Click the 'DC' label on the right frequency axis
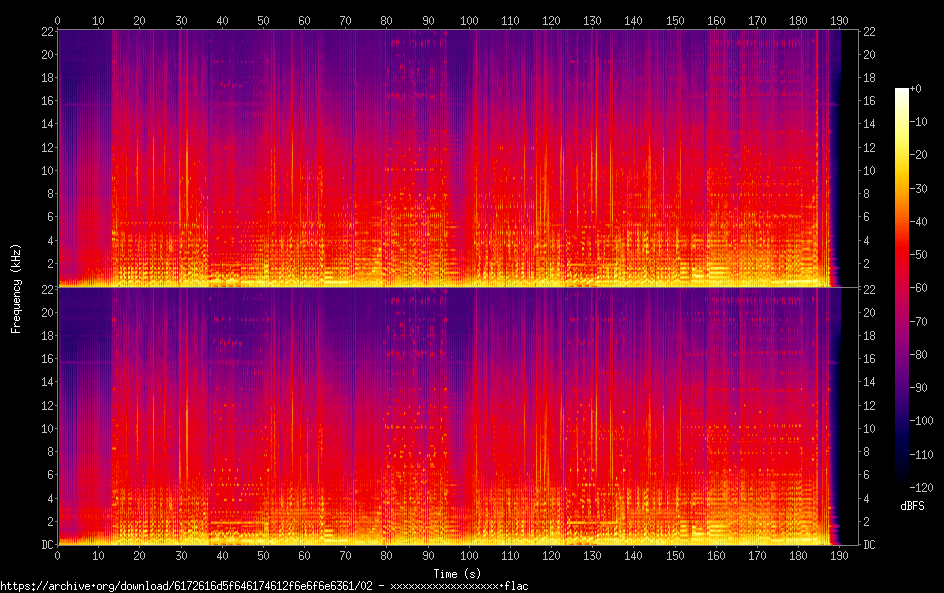Viewport: 944px width, 593px height. click(870, 544)
